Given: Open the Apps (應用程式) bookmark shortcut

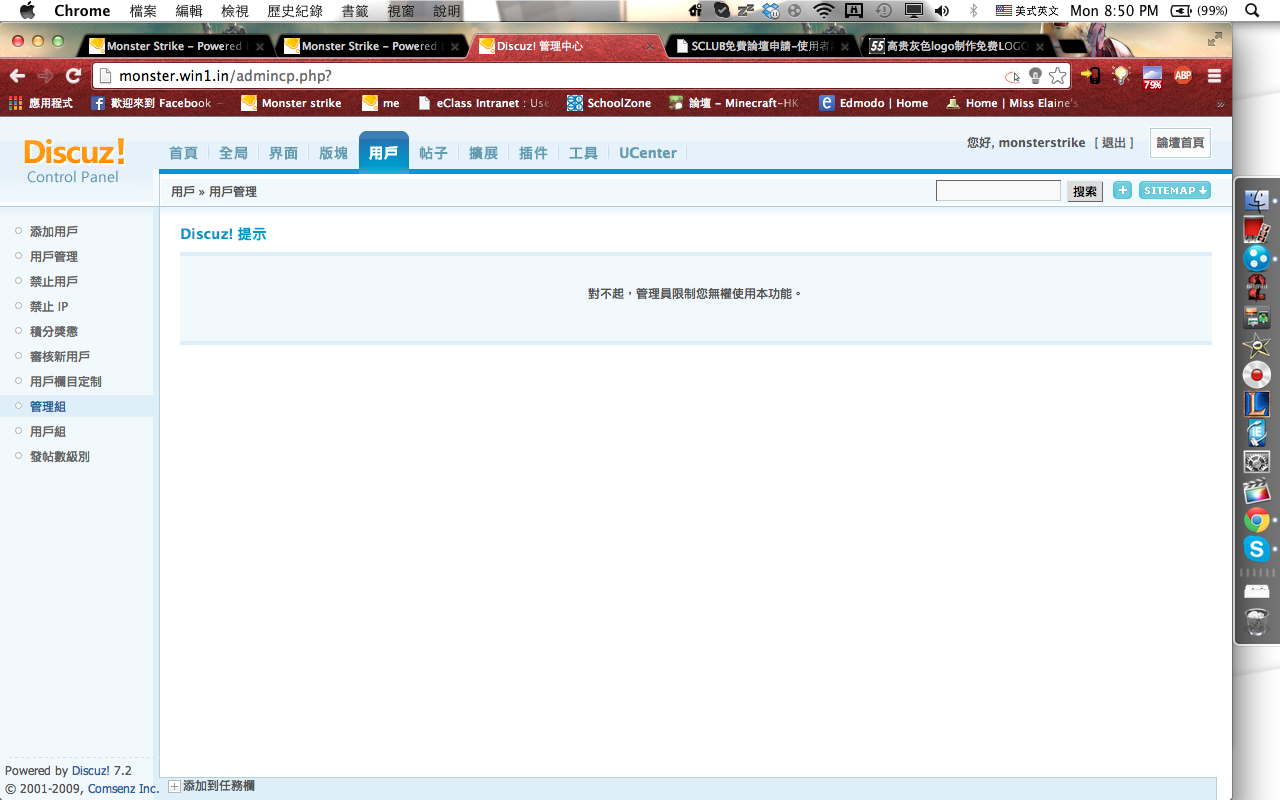Looking at the screenshot, I should (x=41, y=103).
